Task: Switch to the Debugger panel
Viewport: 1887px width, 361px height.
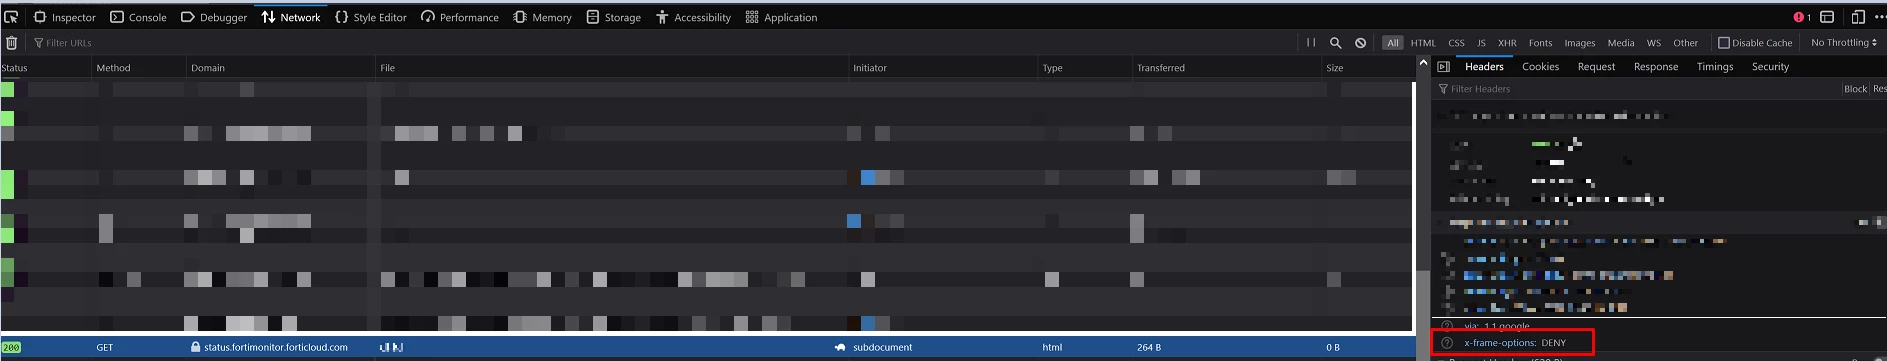Action: click(214, 17)
